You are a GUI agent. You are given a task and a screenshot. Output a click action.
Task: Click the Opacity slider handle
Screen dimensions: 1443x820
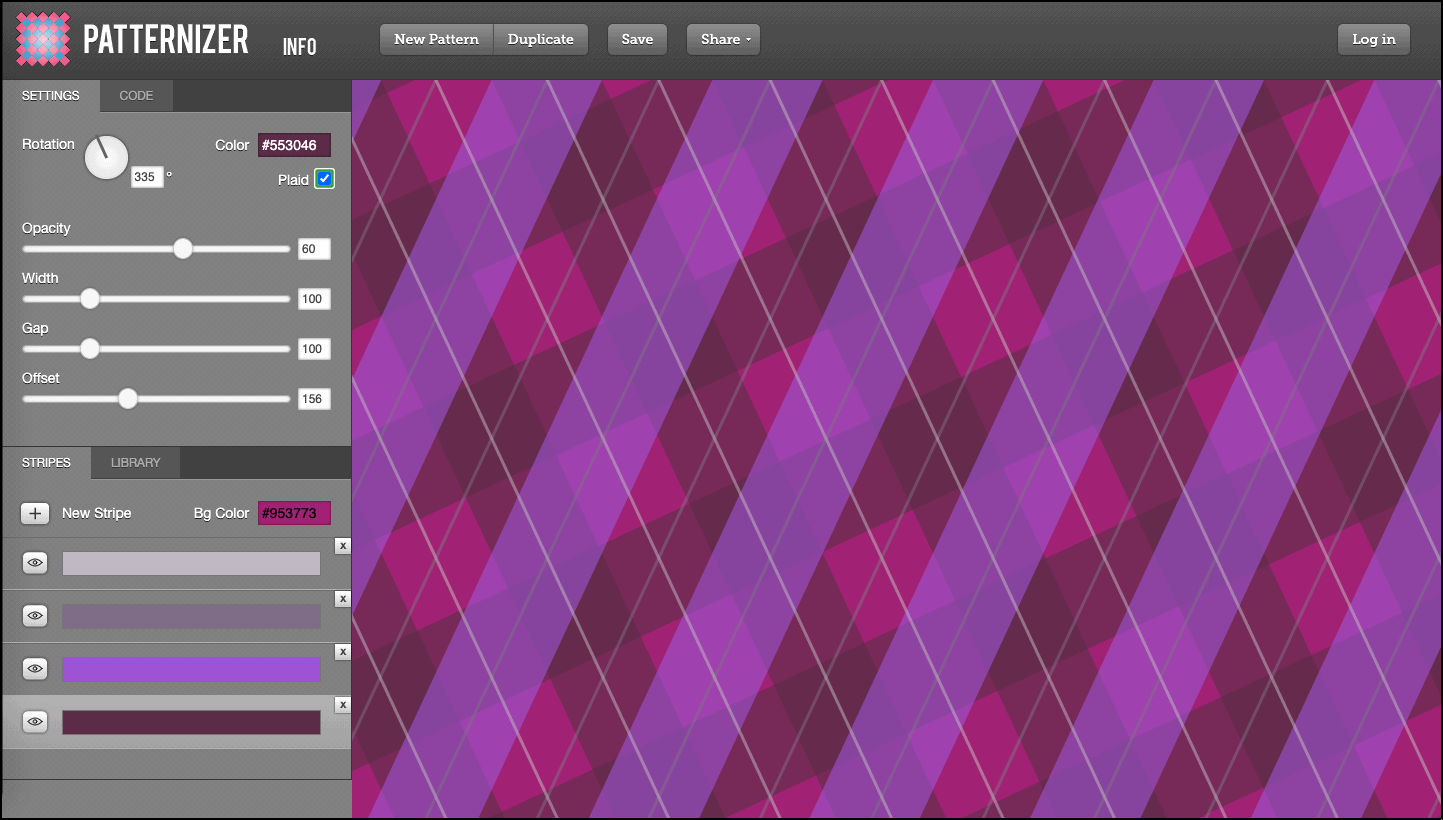(x=182, y=249)
